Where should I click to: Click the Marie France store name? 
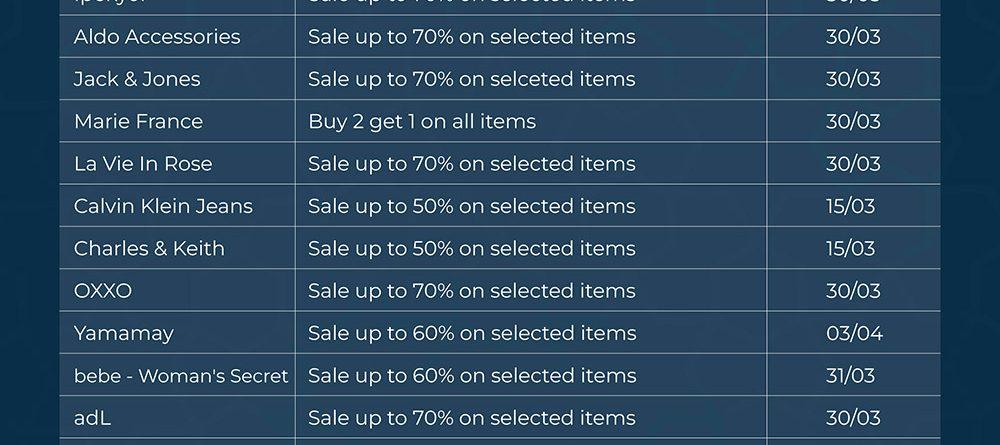point(138,122)
